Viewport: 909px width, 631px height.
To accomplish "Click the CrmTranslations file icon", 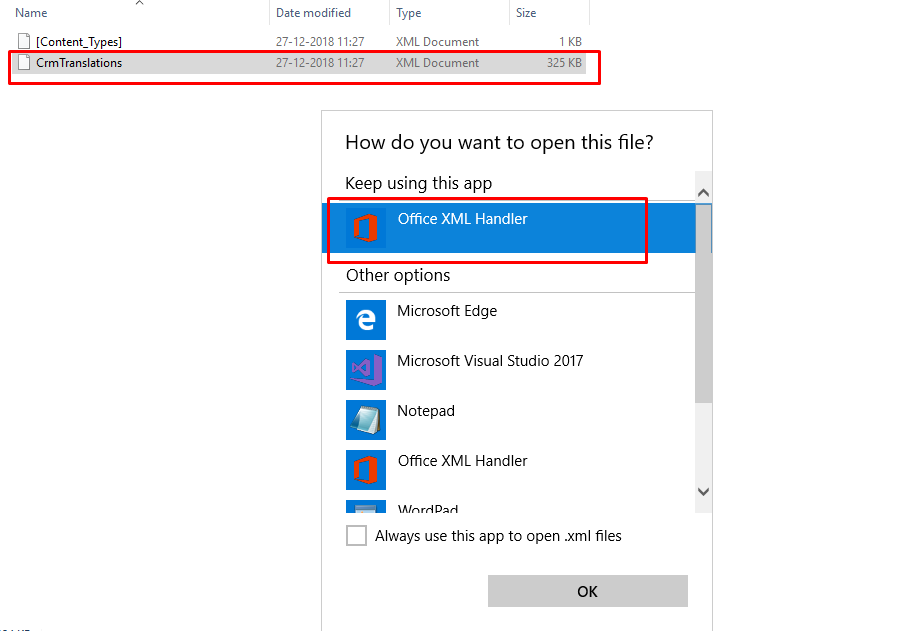I will (24, 63).
